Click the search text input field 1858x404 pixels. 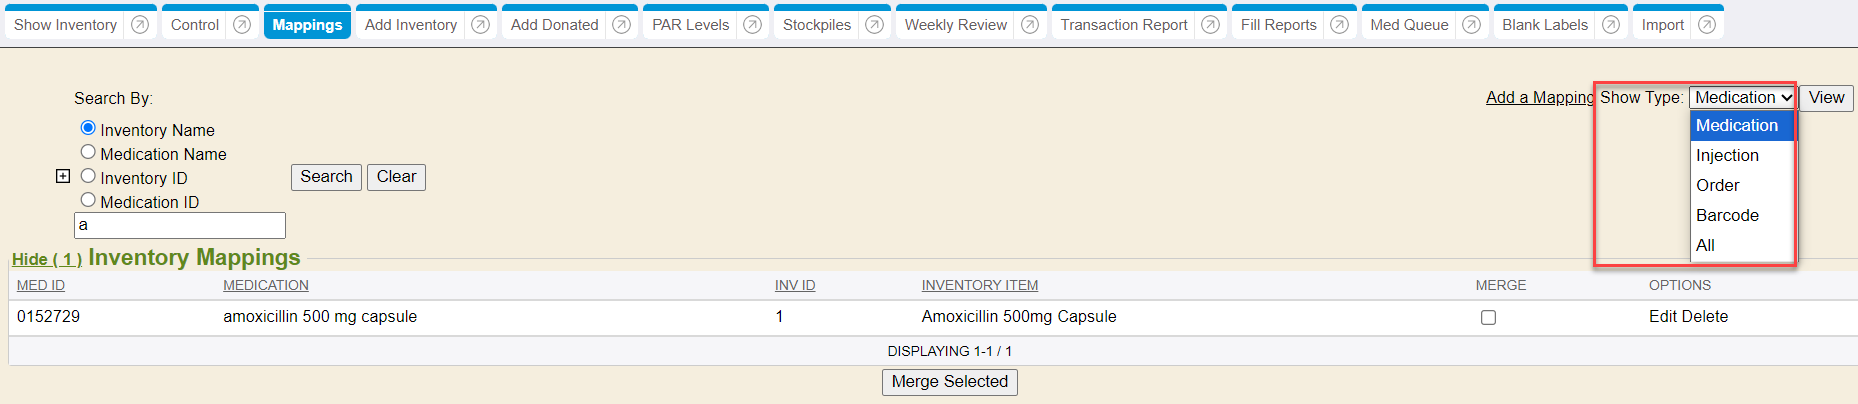(180, 225)
